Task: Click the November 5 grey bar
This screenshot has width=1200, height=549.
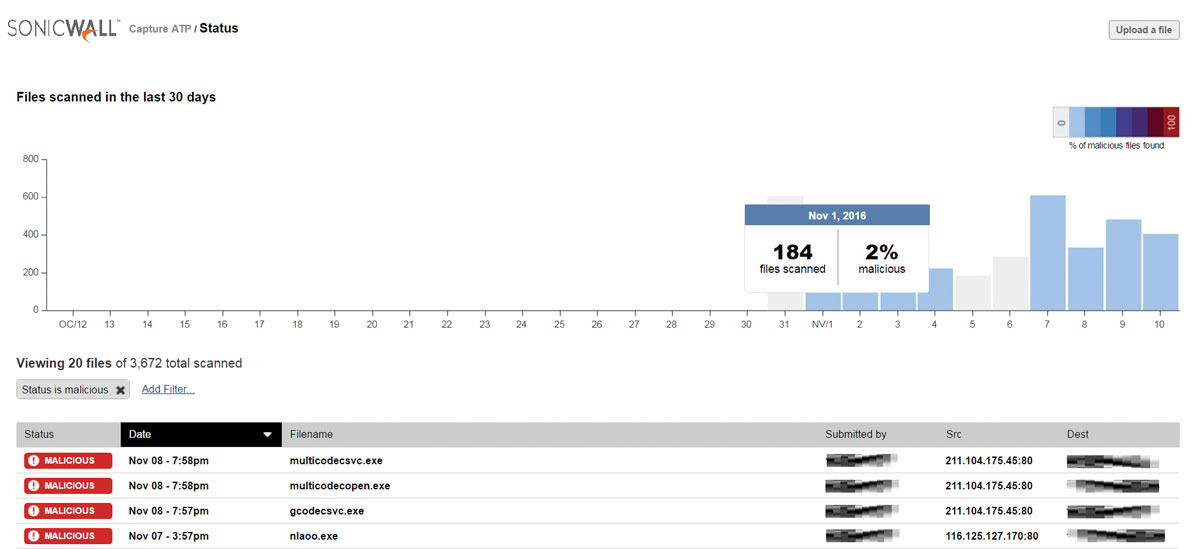Action: [972, 293]
